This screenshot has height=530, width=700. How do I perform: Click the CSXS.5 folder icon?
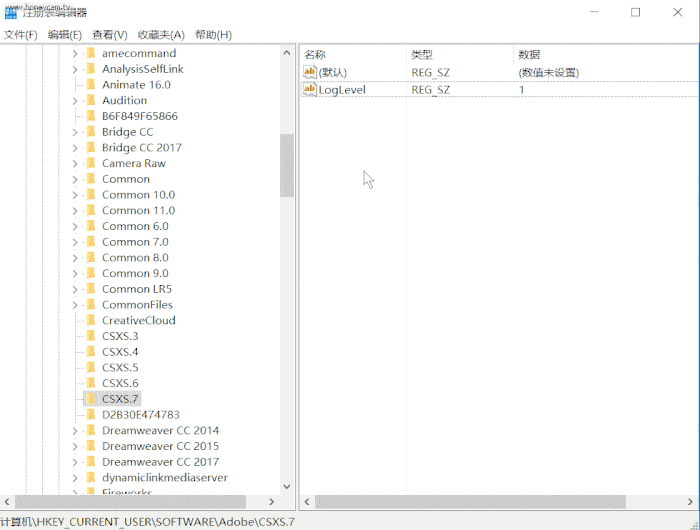click(91, 367)
